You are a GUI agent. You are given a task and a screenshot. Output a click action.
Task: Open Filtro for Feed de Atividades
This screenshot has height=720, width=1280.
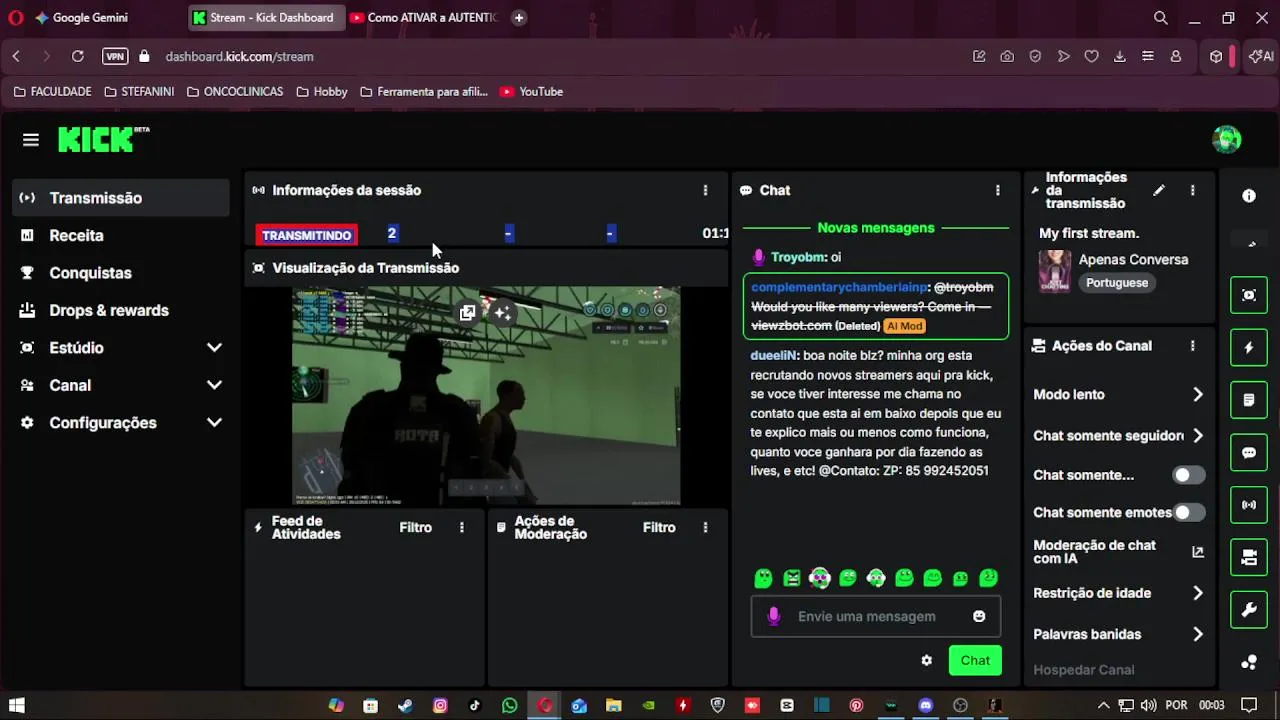[x=416, y=527]
